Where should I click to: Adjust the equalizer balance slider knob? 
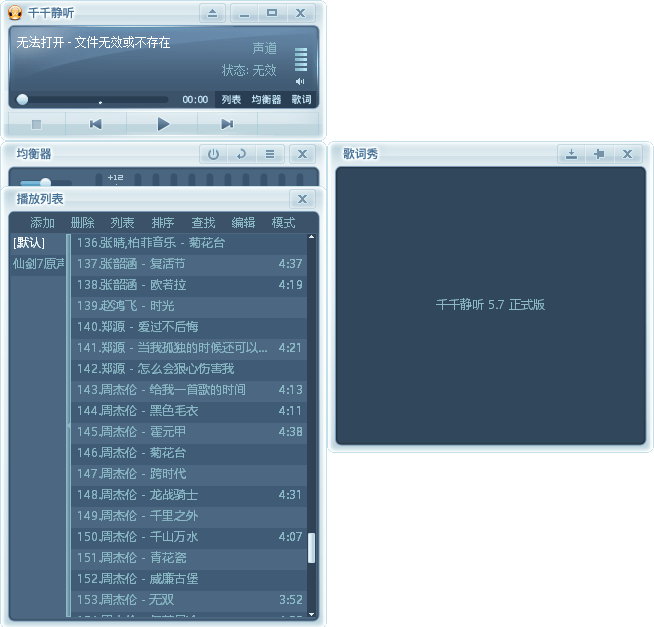tap(45, 182)
